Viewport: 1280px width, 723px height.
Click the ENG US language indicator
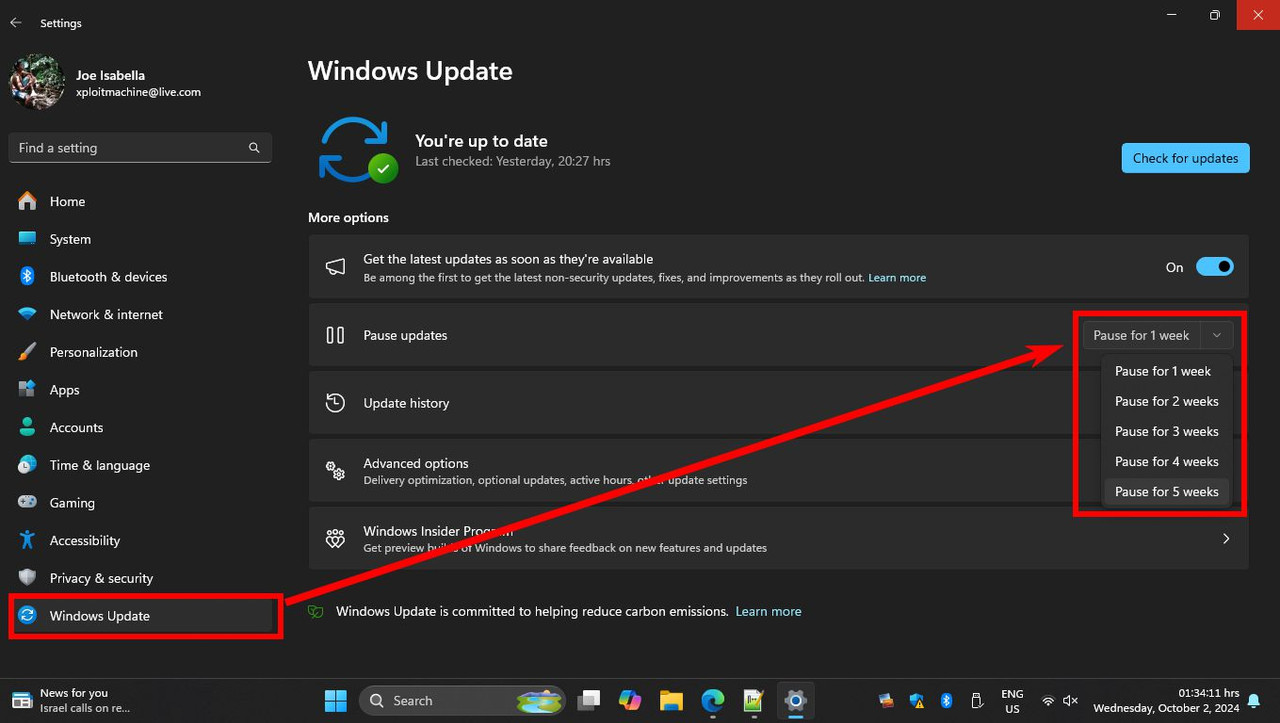tap(1012, 701)
